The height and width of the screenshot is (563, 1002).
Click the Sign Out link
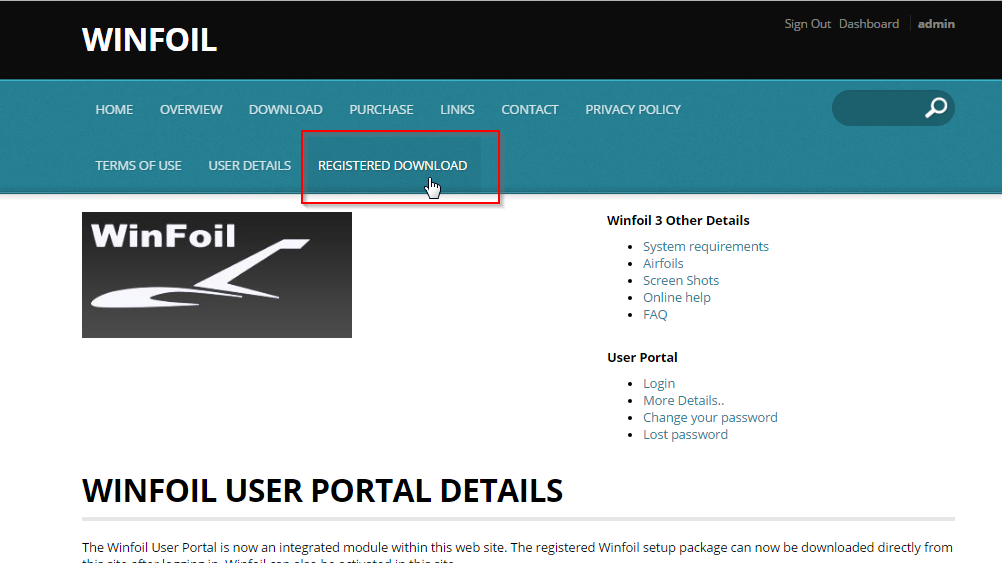tap(808, 24)
